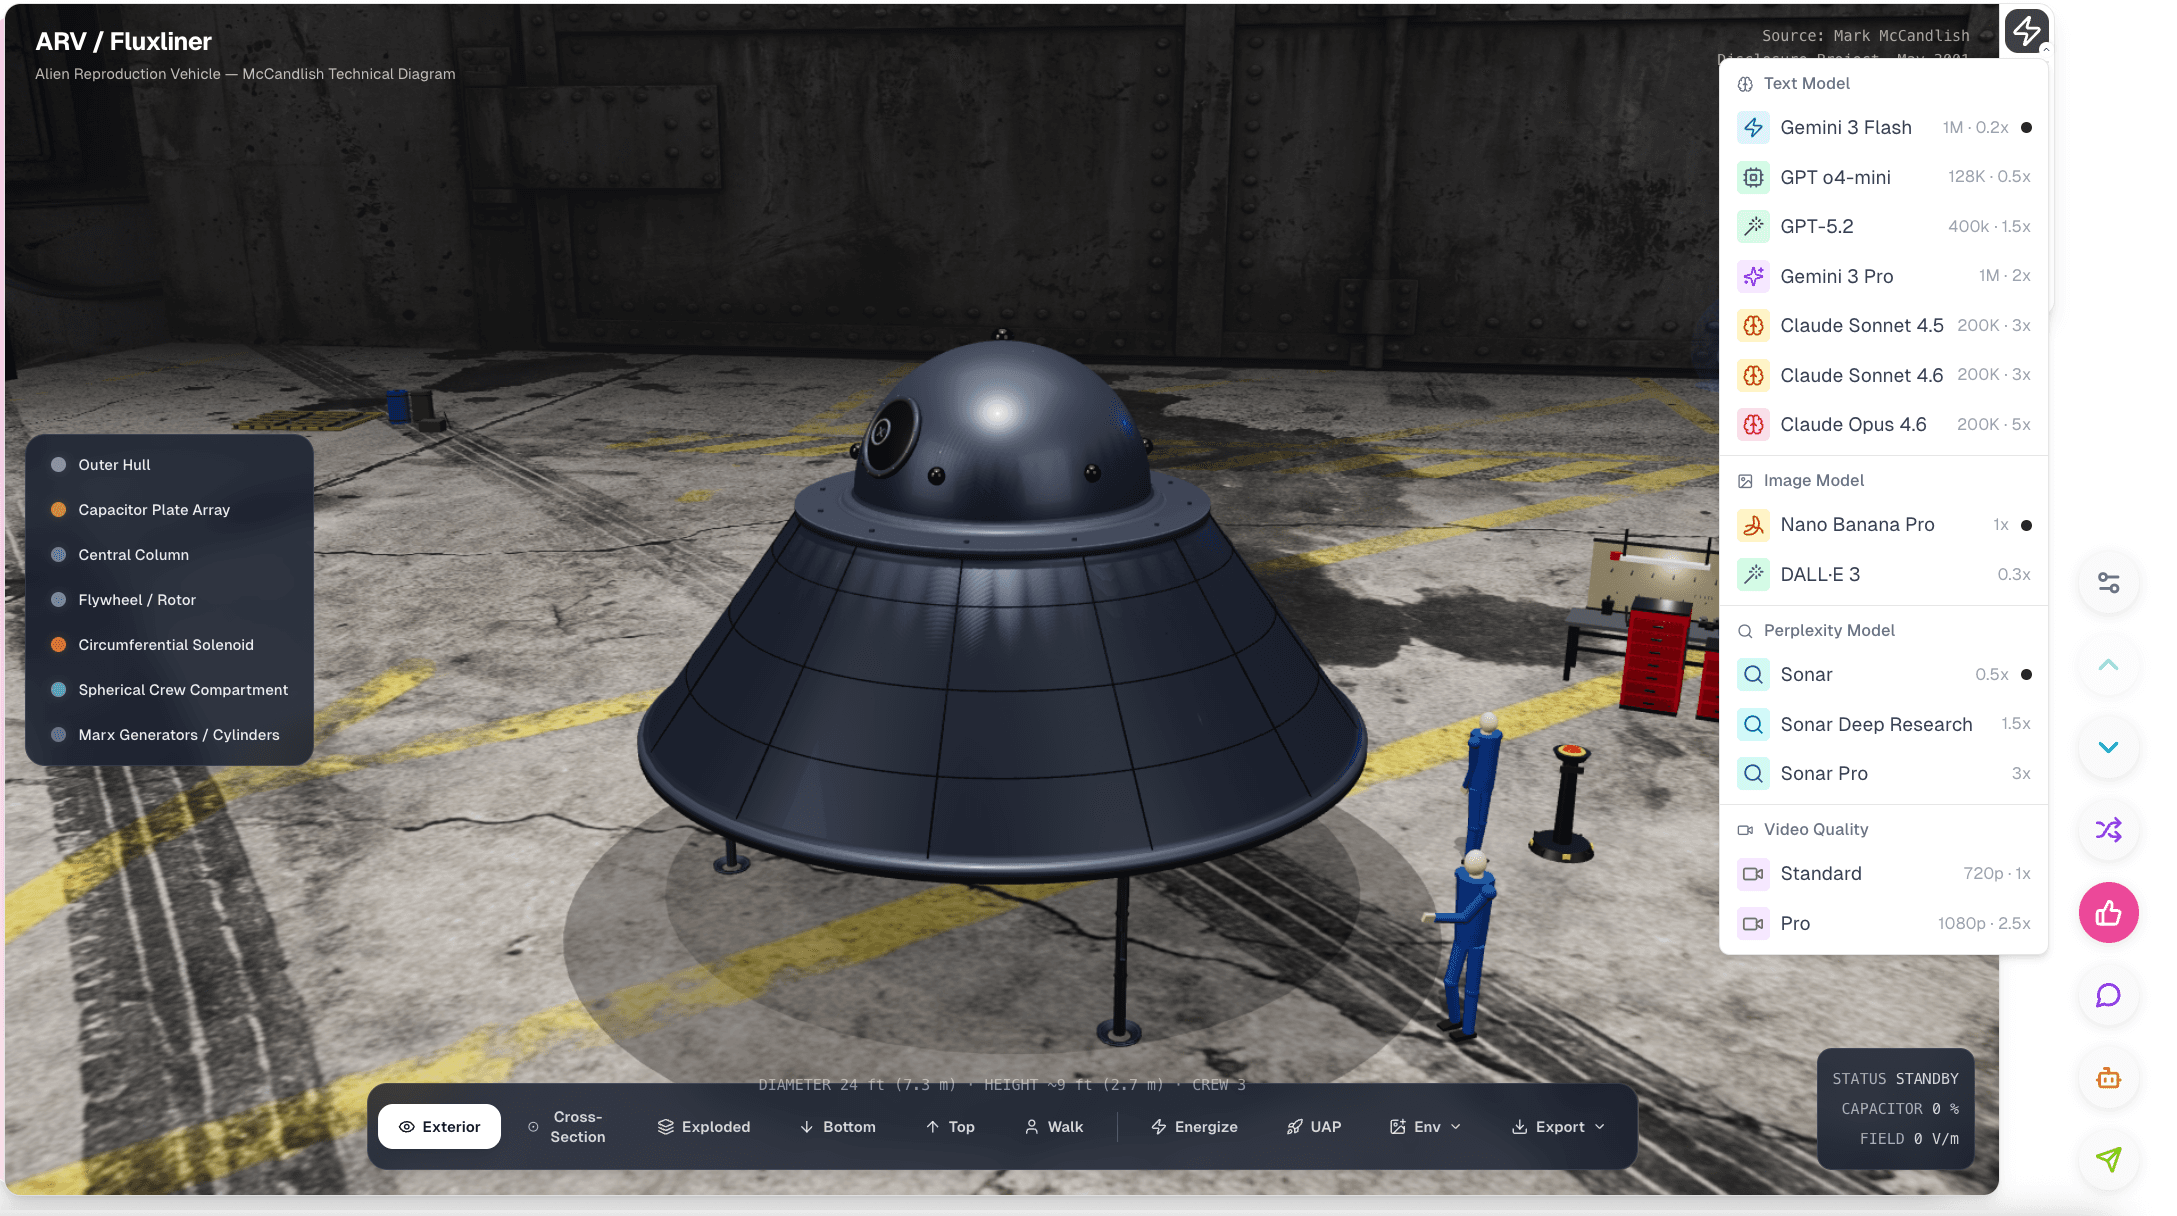The height and width of the screenshot is (1216, 2177).
Task: Select Claude Opus 4.6 text model
Action: pos(1854,424)
